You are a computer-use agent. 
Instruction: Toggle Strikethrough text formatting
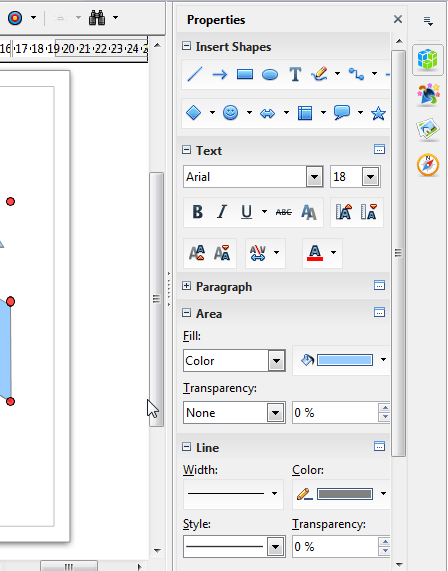point(284,212)
